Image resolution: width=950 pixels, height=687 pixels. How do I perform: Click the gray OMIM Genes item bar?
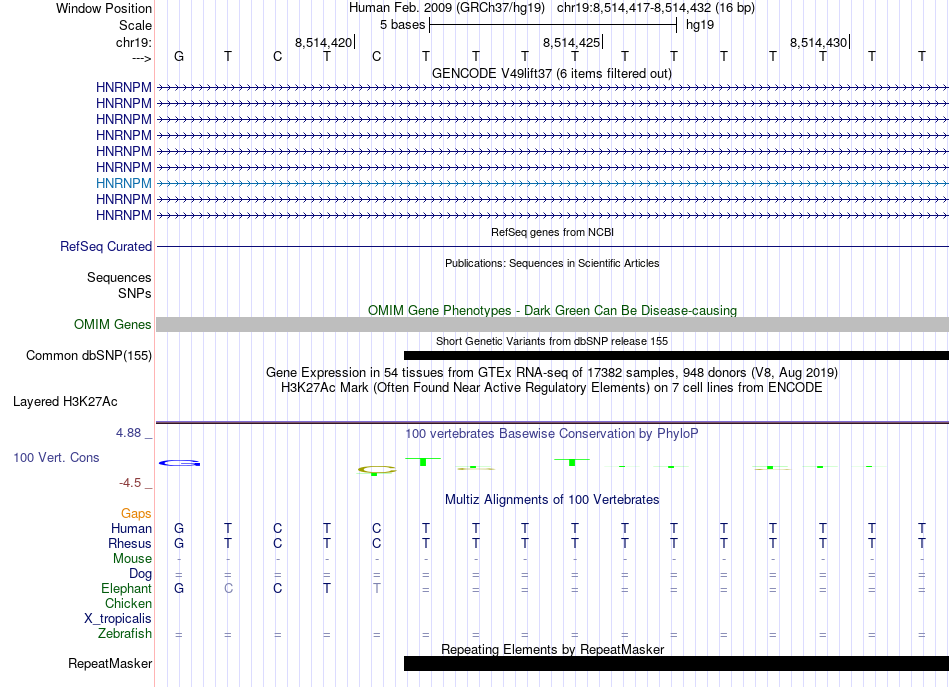click(553, 325)
